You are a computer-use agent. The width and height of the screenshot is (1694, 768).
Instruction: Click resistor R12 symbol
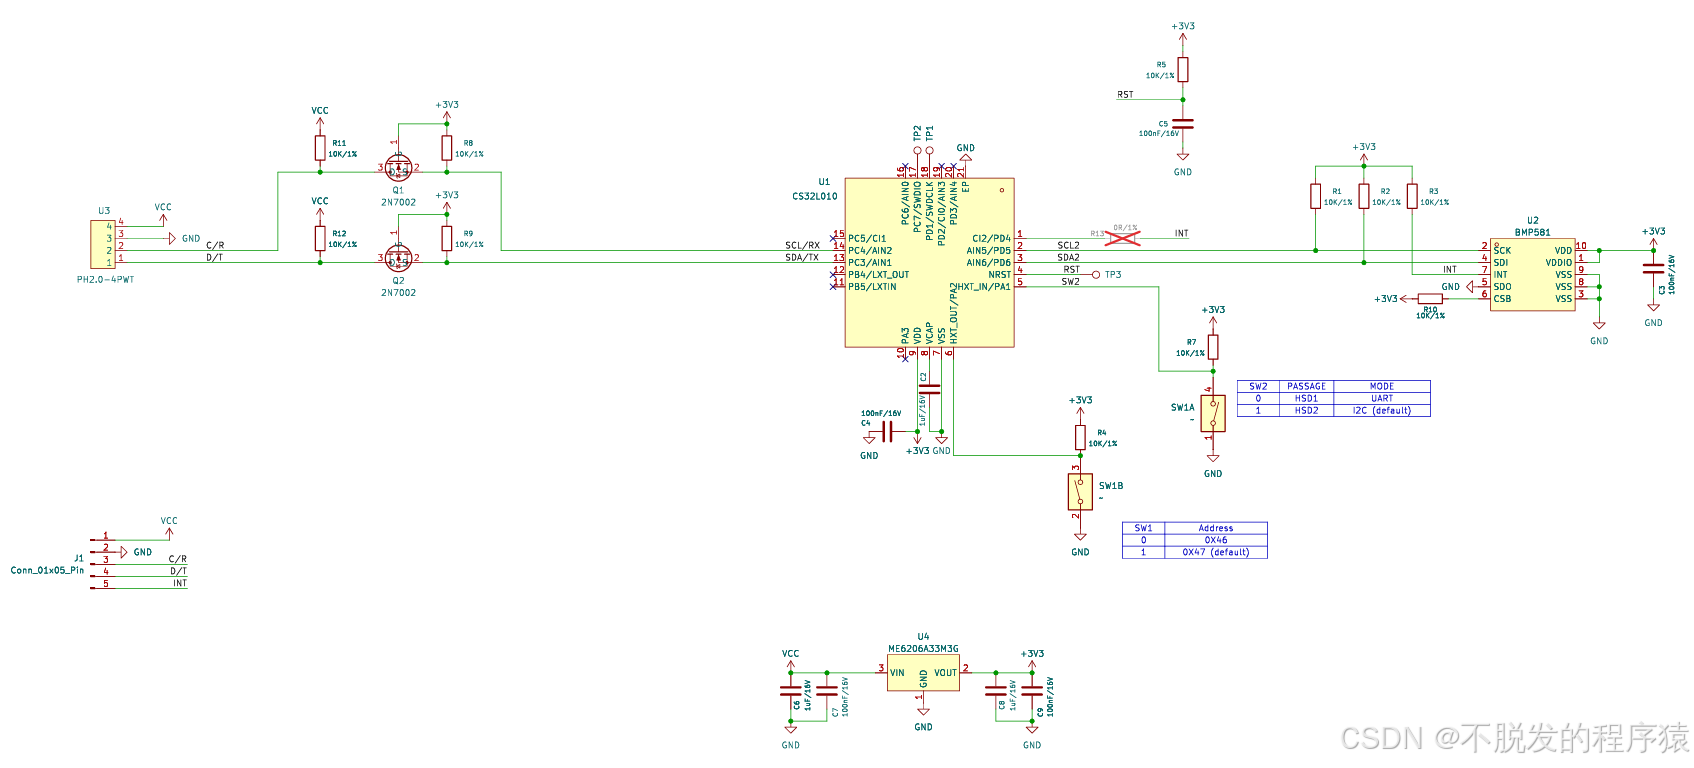[x=320, y=238]
